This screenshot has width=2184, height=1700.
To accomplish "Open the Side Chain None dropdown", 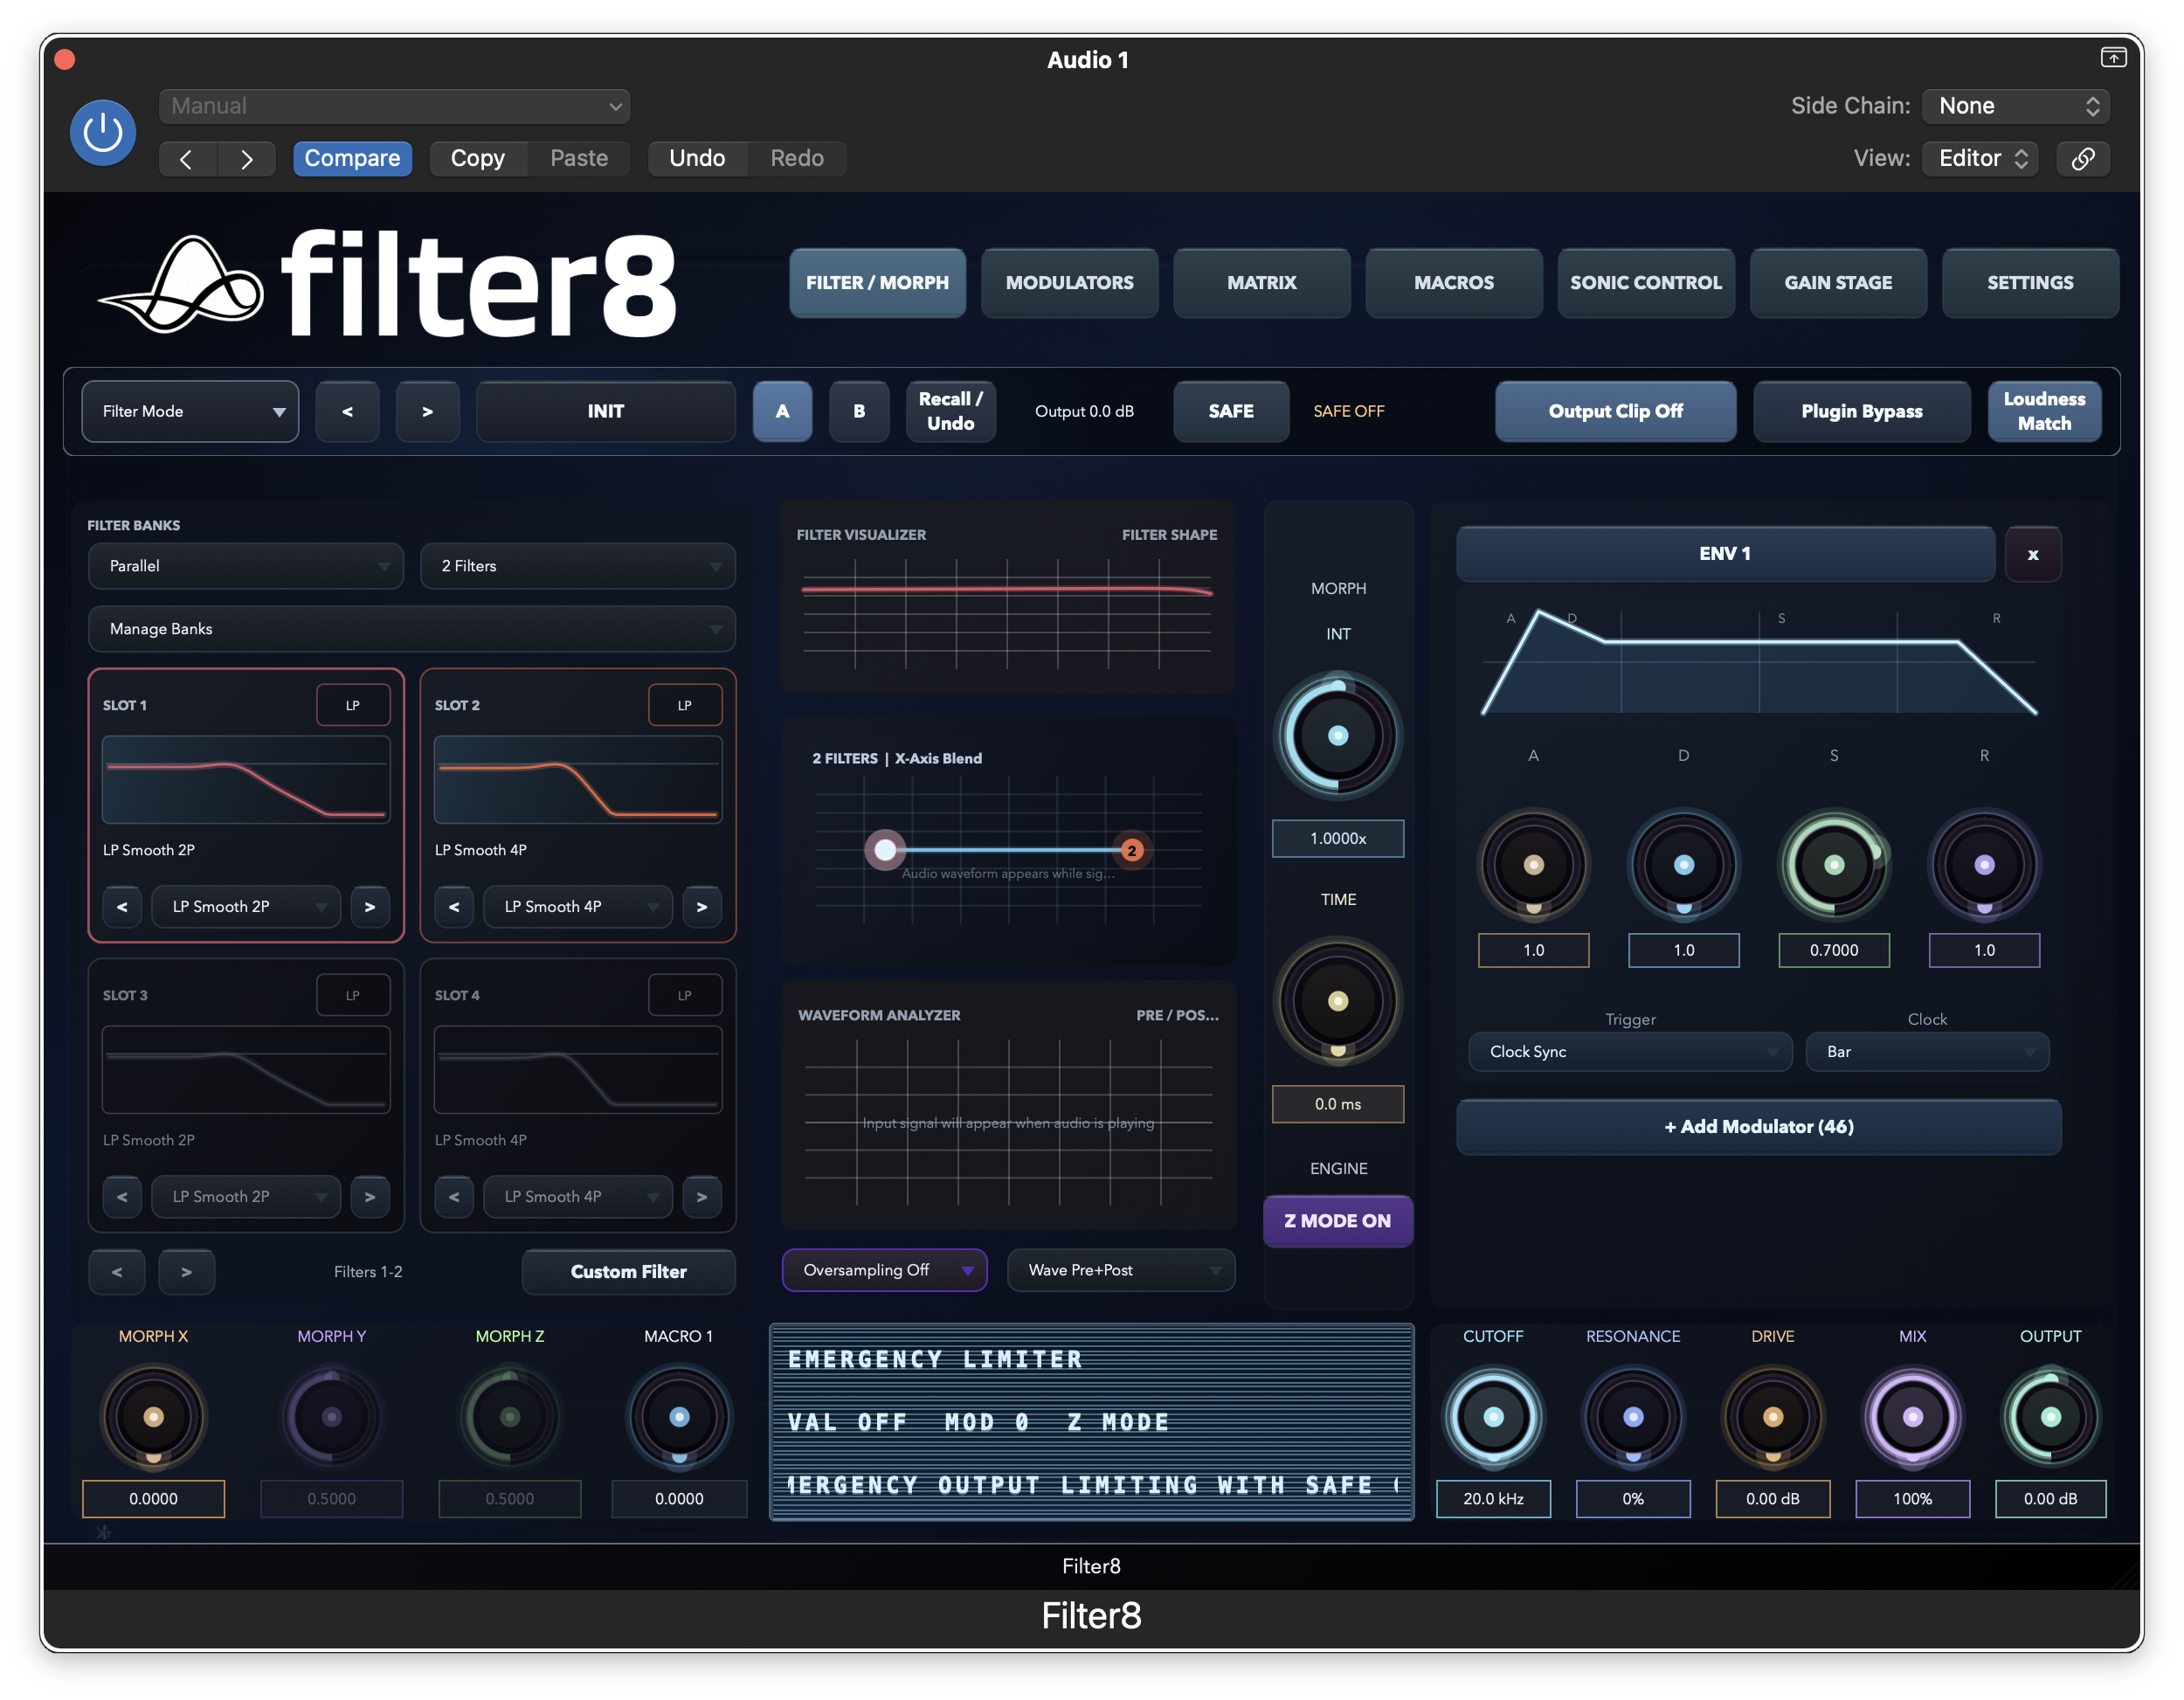I will click(2016, 106).
